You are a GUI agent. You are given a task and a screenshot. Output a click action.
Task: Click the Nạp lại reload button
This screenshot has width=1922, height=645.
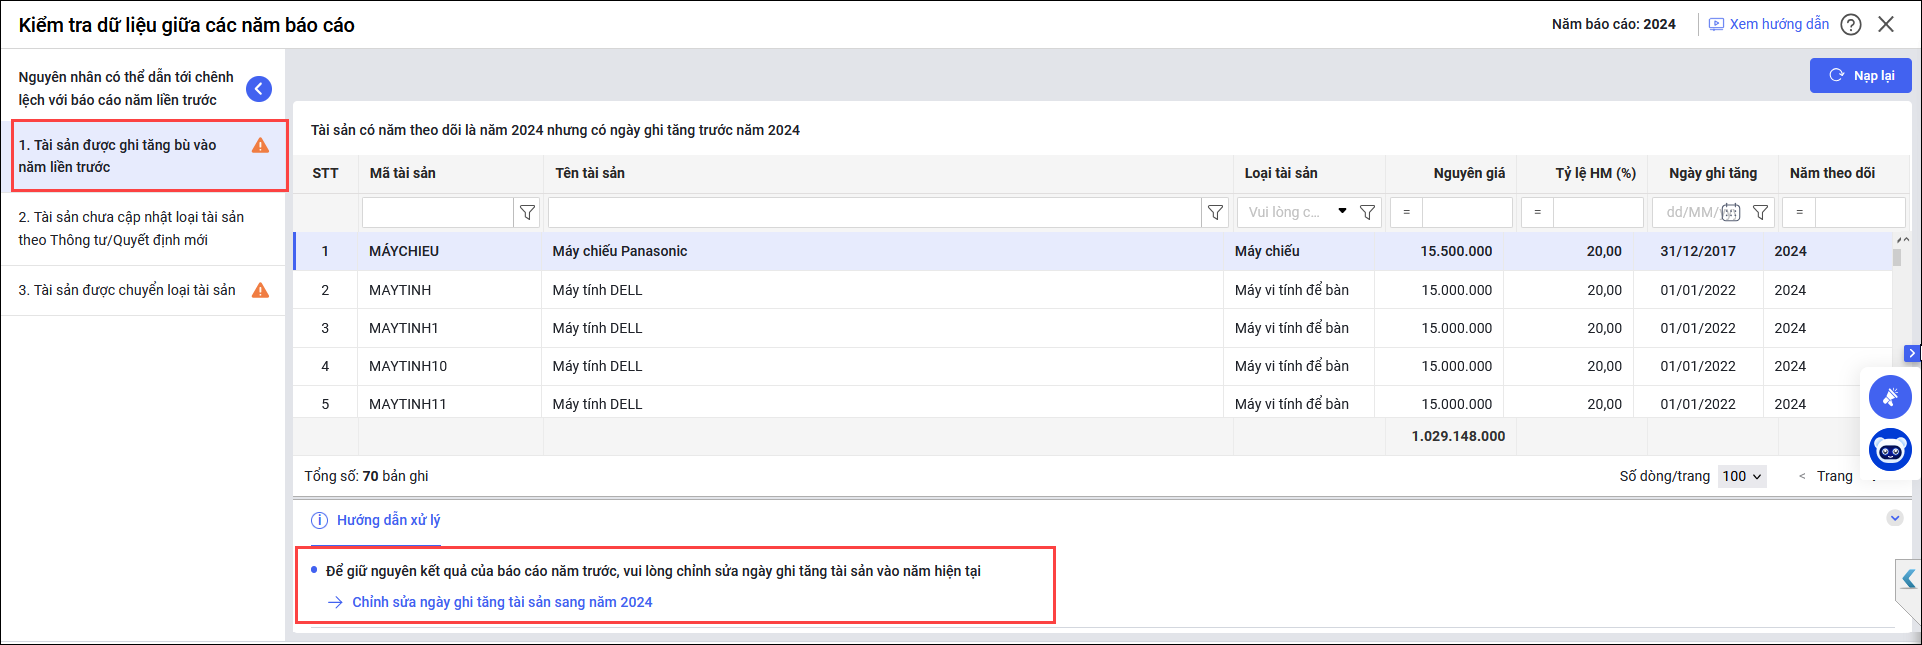click(1860, 76)
